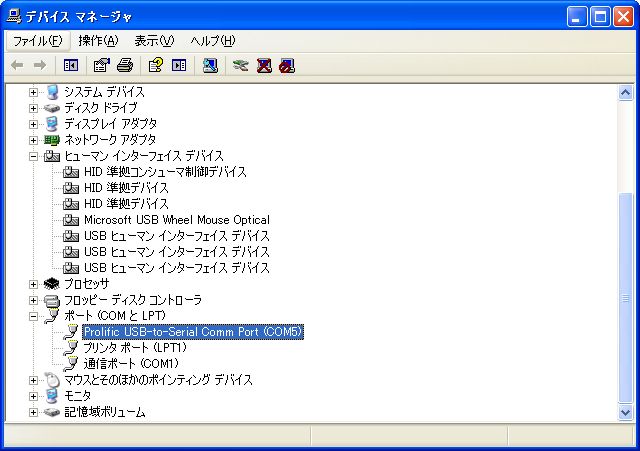Expand the ネットワーク アダプタ node

click(33, 140)
